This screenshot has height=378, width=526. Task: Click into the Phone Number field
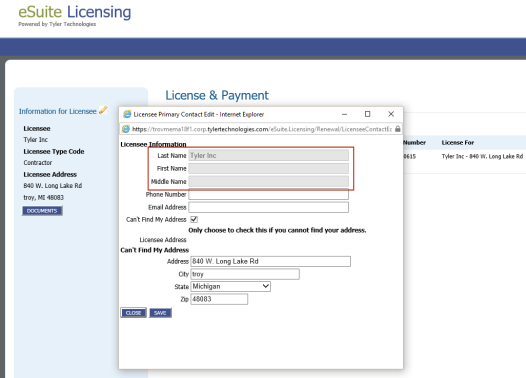269,194
